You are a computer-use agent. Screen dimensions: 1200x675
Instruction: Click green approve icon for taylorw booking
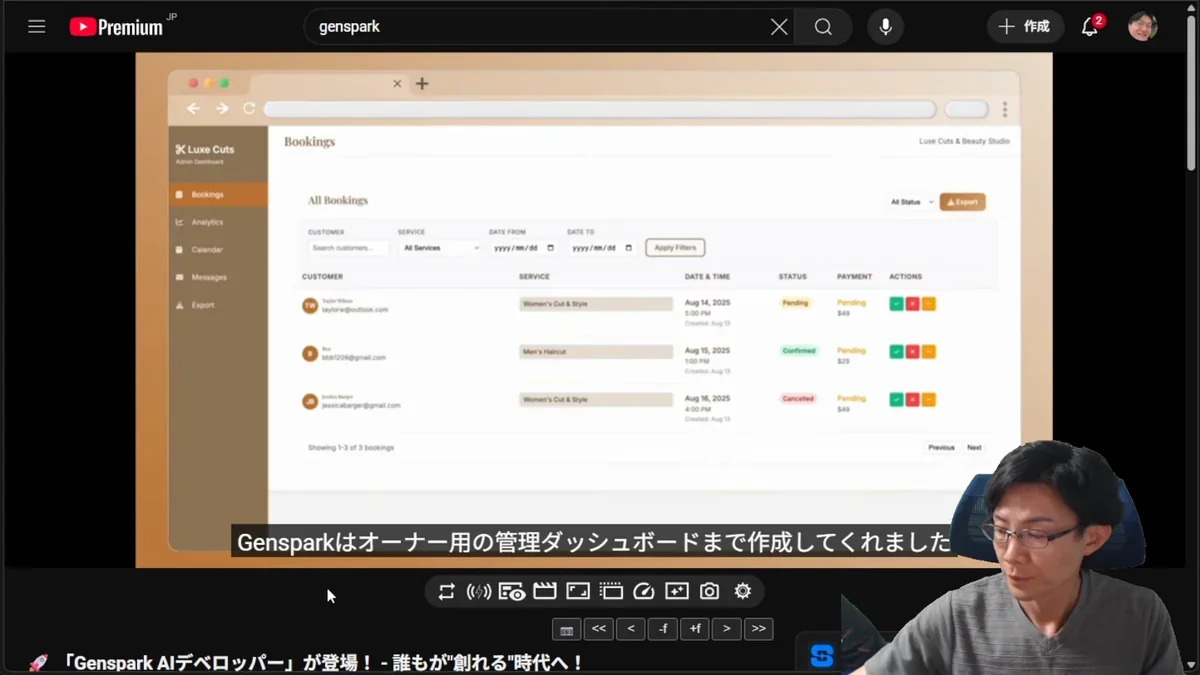point(896,304)
